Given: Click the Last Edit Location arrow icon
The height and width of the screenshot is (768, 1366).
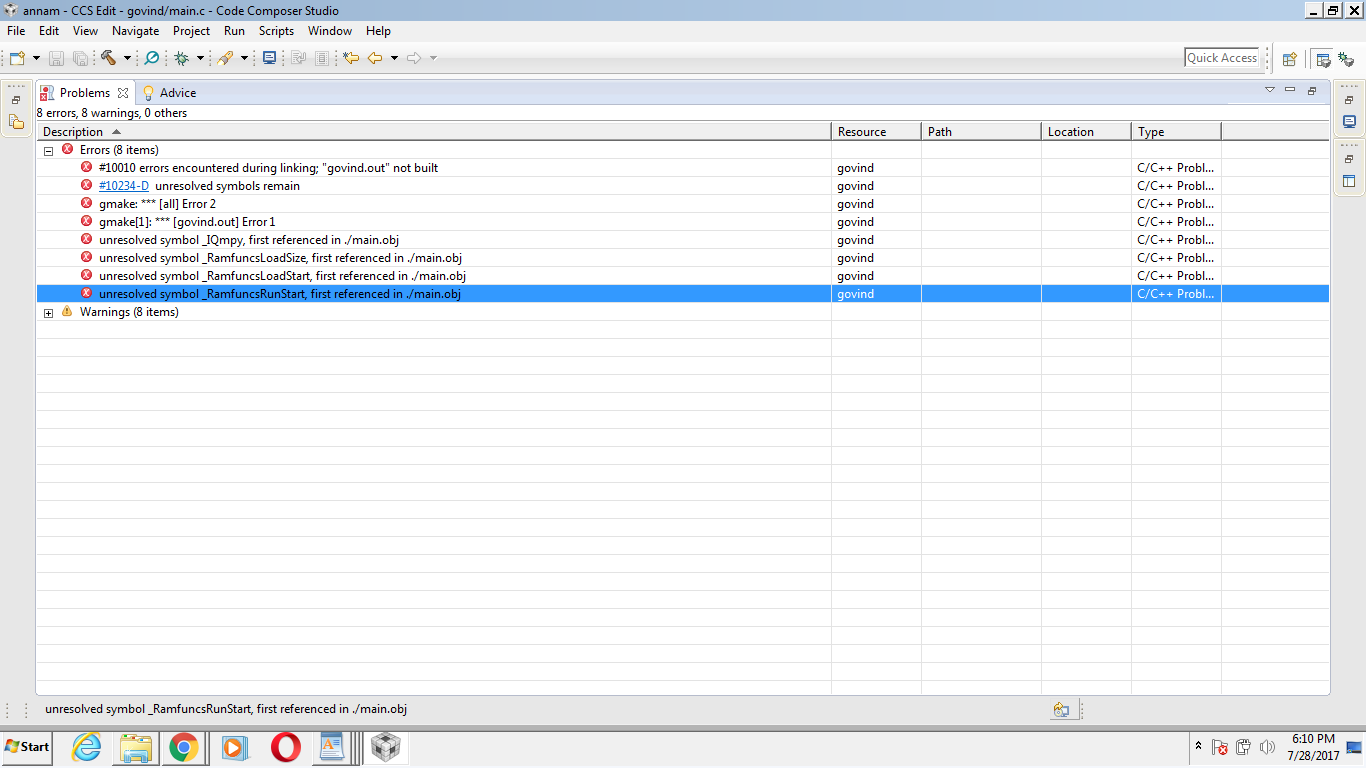Looking at the screenshot, I should pos(351,58).
